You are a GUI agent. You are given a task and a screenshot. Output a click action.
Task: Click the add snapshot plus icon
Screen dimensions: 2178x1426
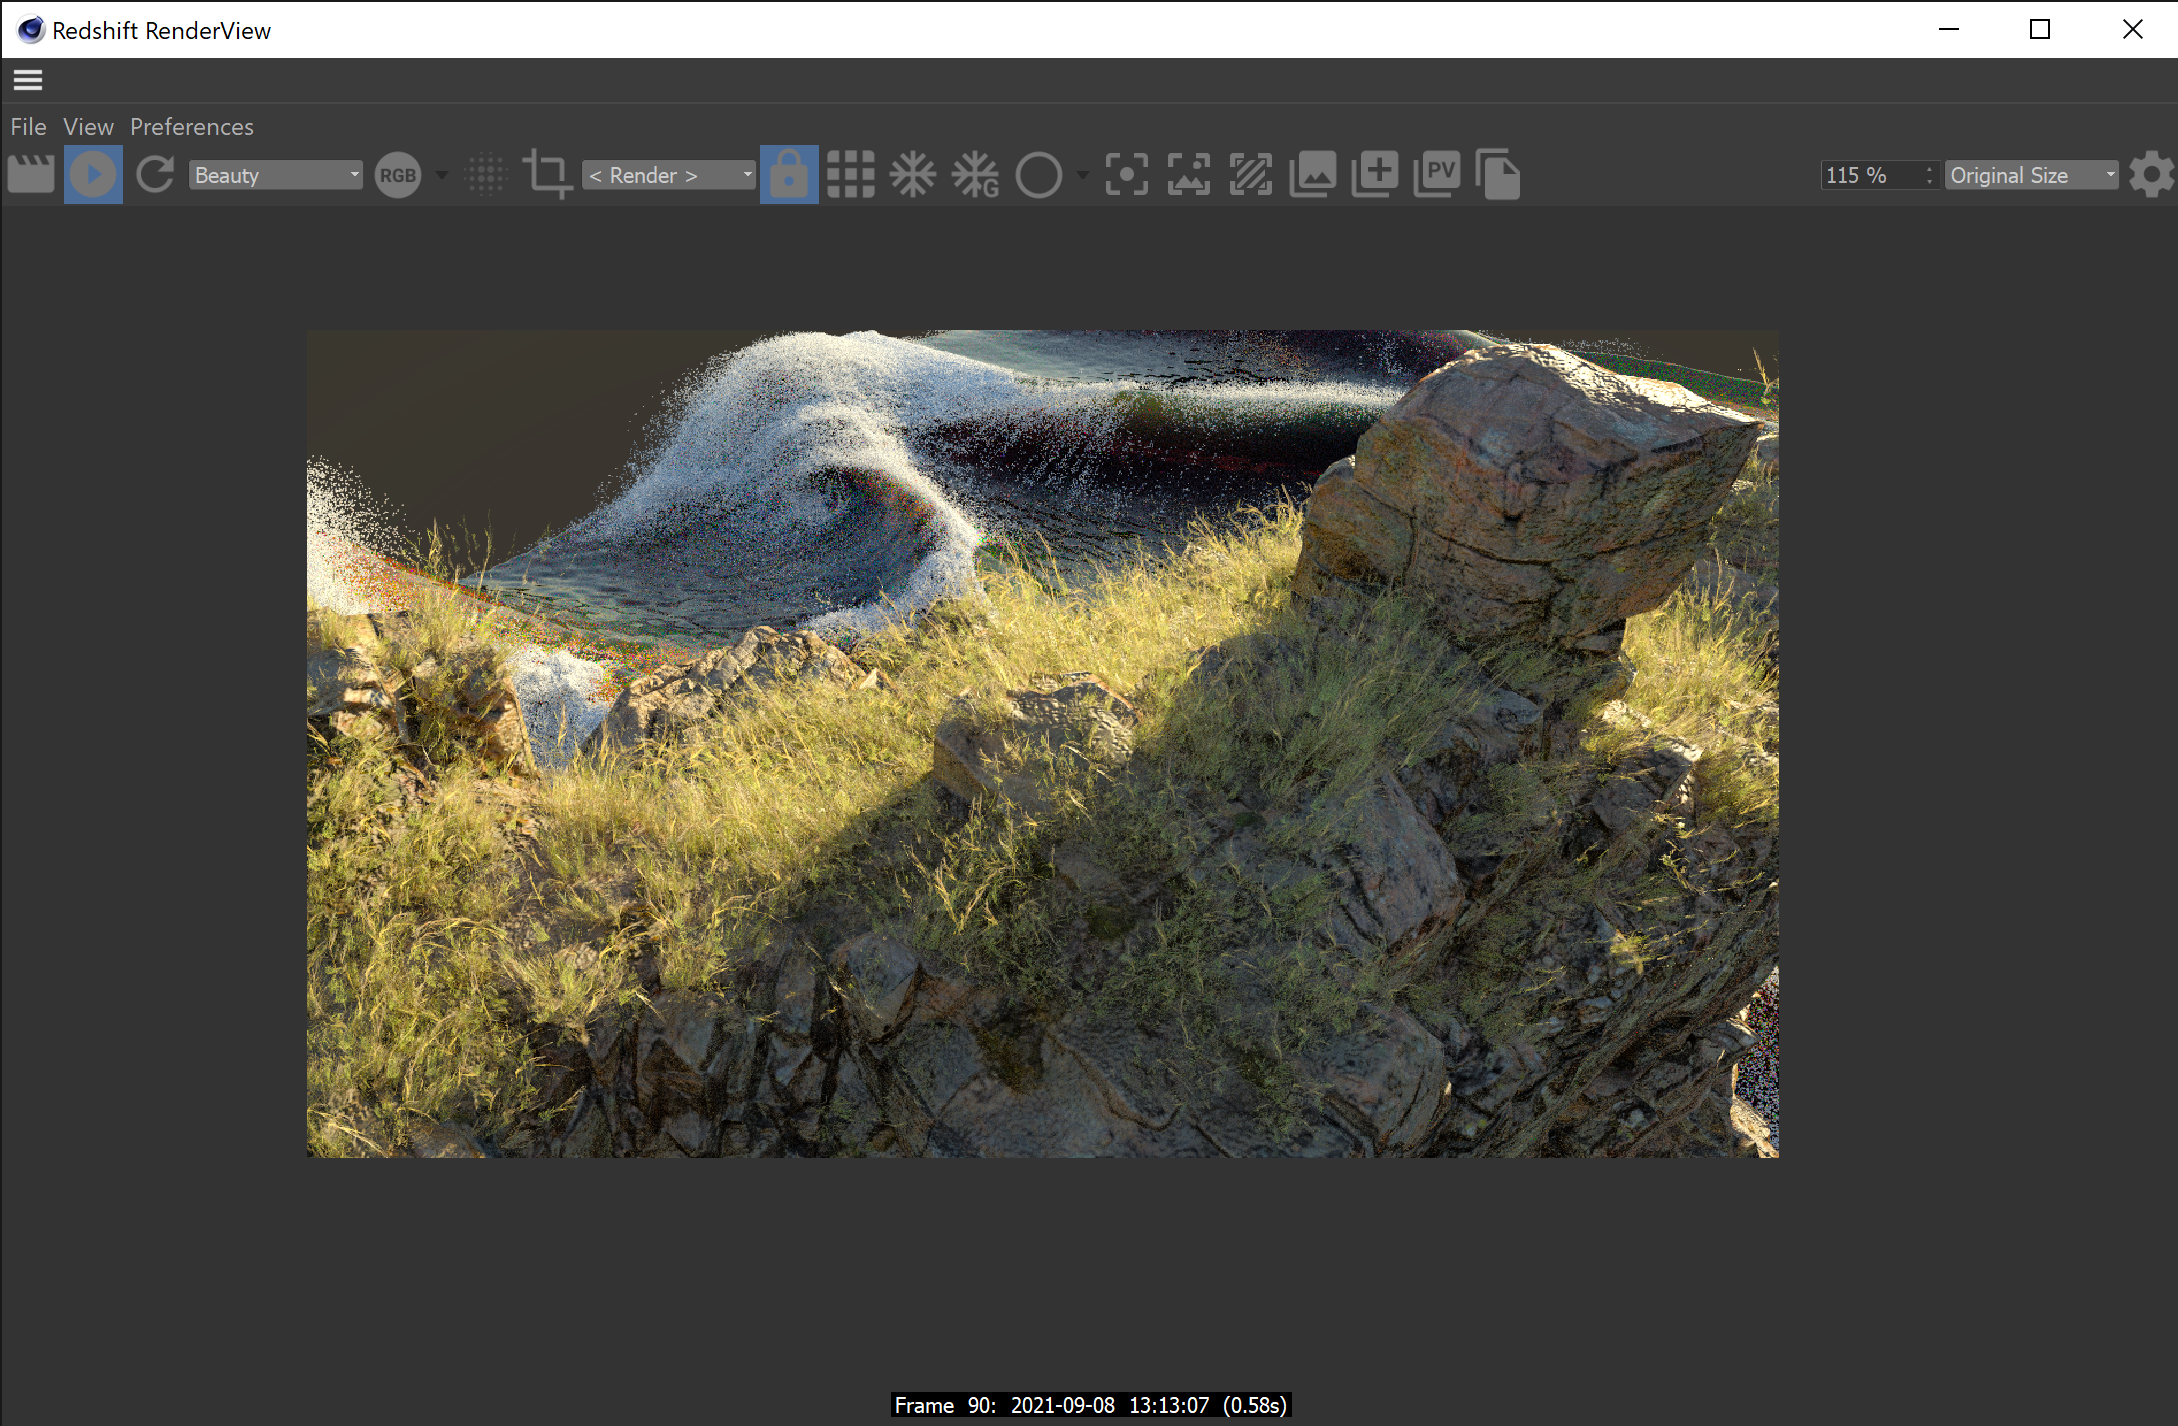click(x=1375, y=175)
